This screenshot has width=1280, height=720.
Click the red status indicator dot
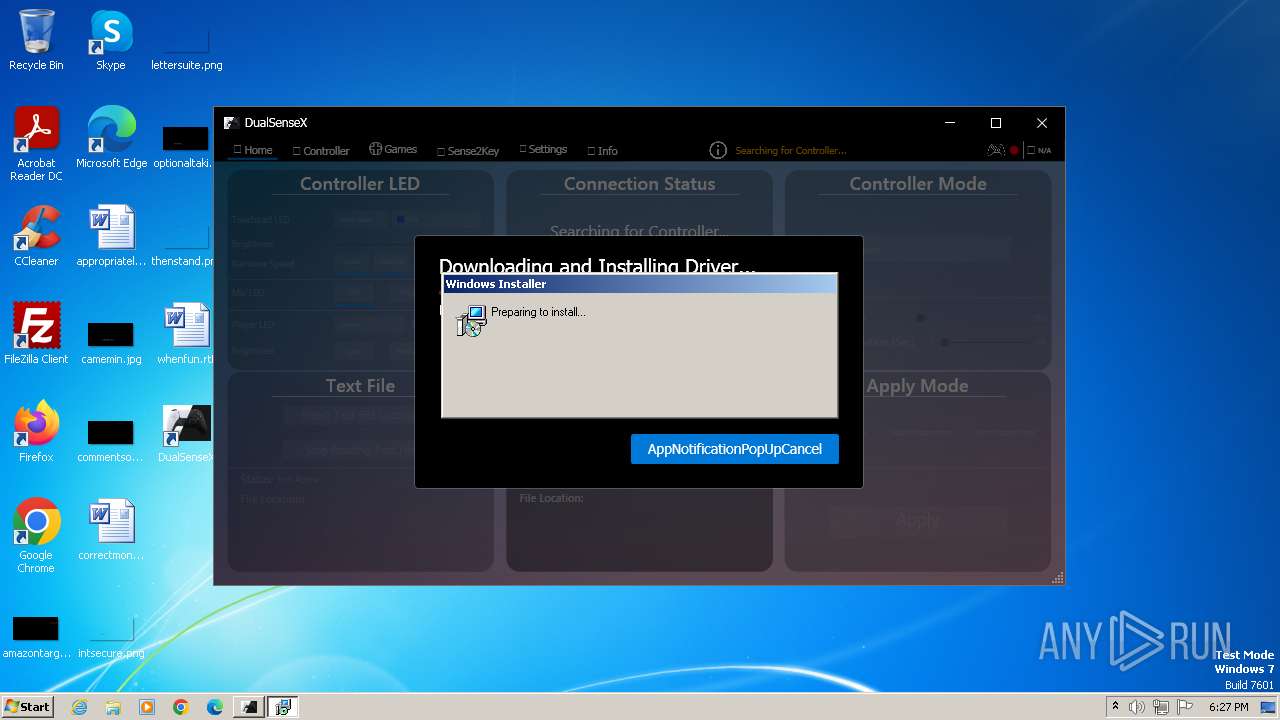(1014, 151)
